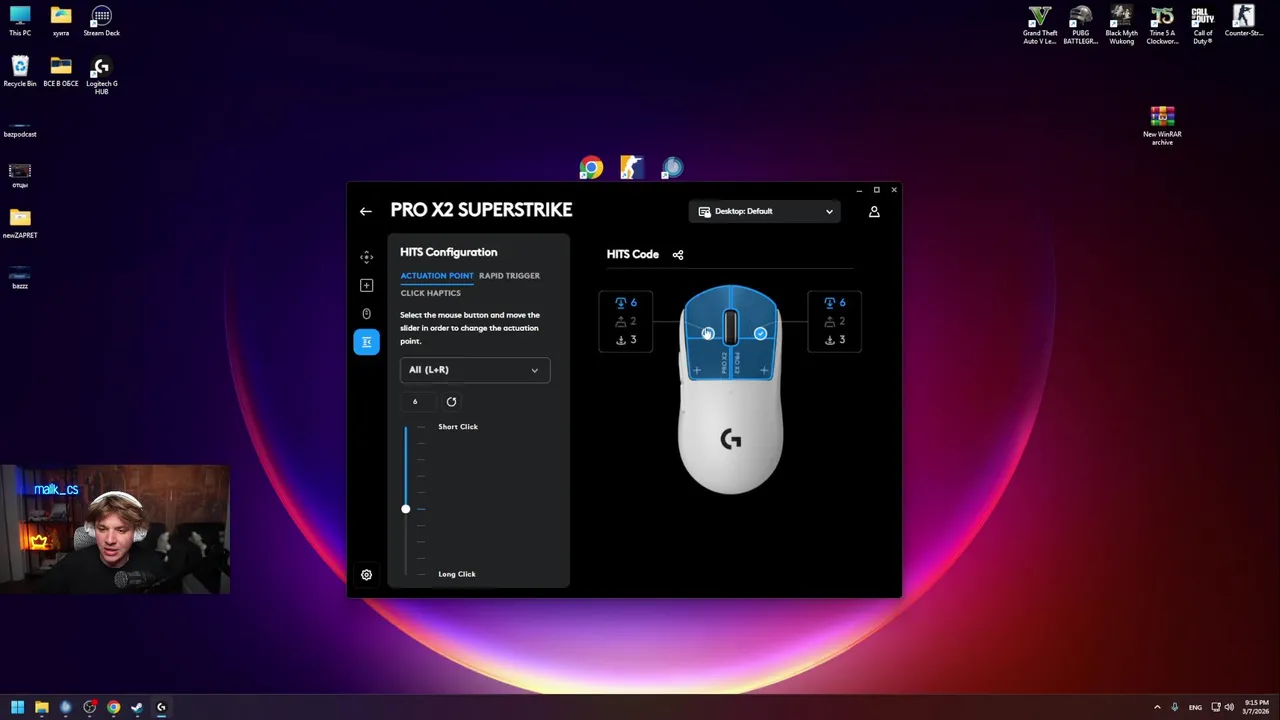Click the HITS Code heading
Image resolution: width=1280 pixels, height=720 pixels.
pyautogui.click(x=632, y=254)
